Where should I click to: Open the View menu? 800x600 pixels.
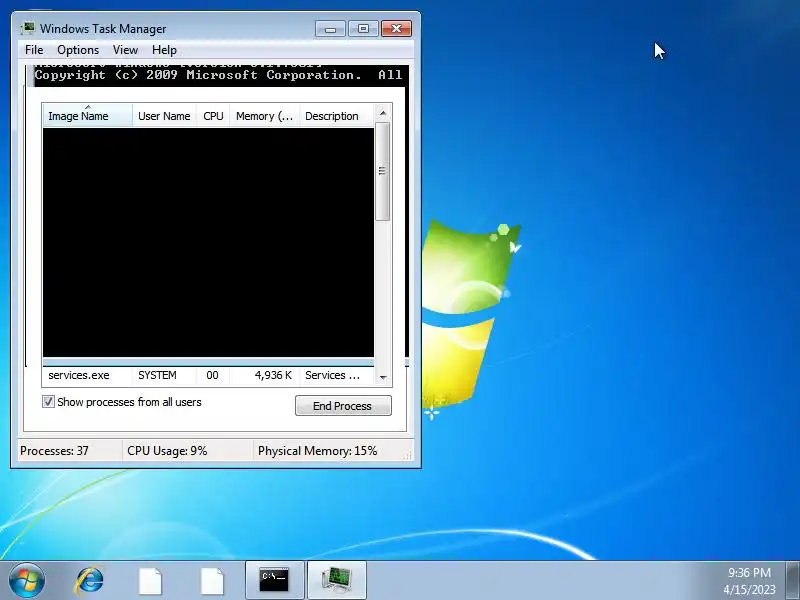pos(126,50)
